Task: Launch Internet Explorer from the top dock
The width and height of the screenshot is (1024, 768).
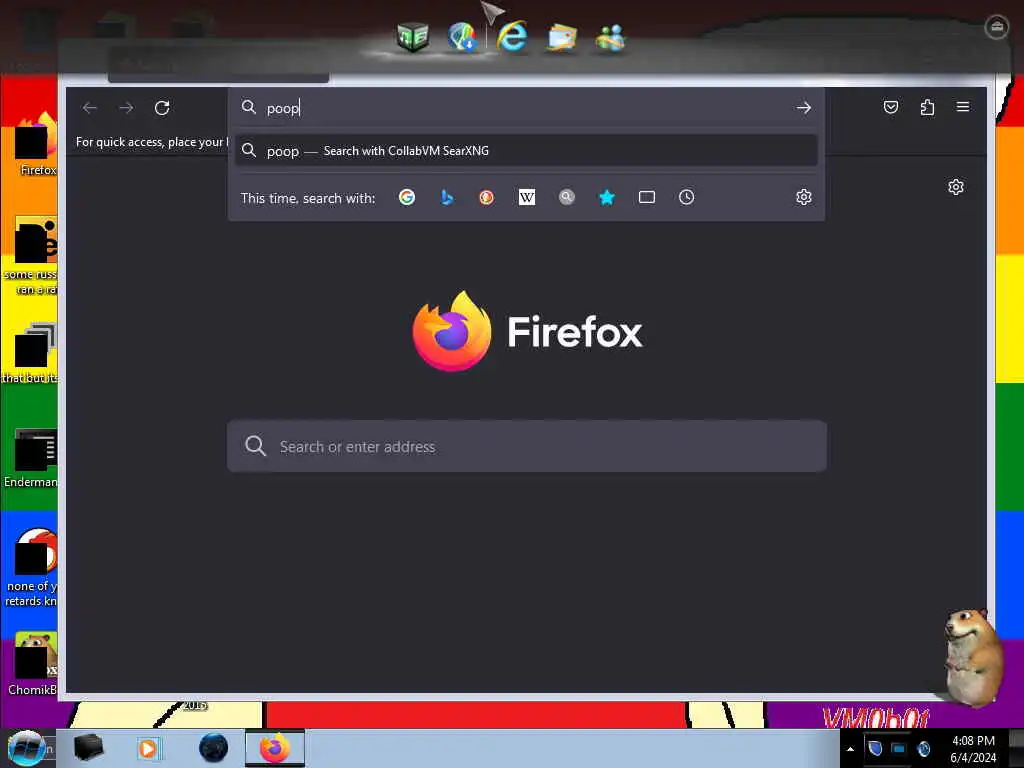Action: tap(512, 36)
